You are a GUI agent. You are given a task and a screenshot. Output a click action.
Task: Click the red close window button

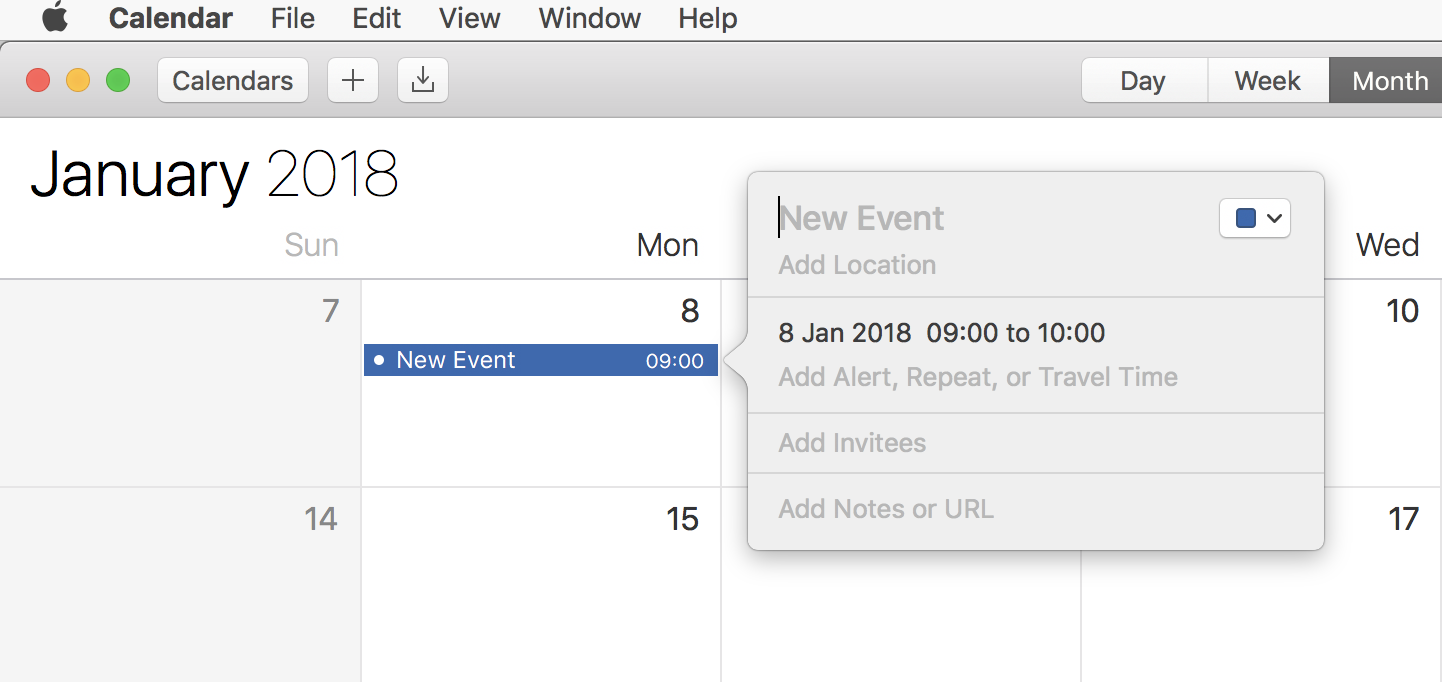pyautogui.click(x=38, y=80)
